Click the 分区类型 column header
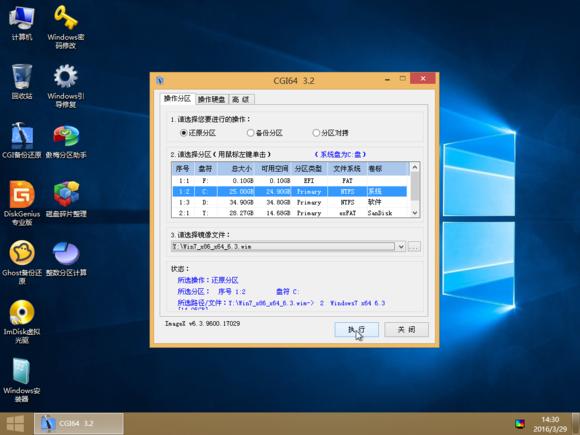Image resolution: width=580 pixels, height=435 pixels. (309, 169)
